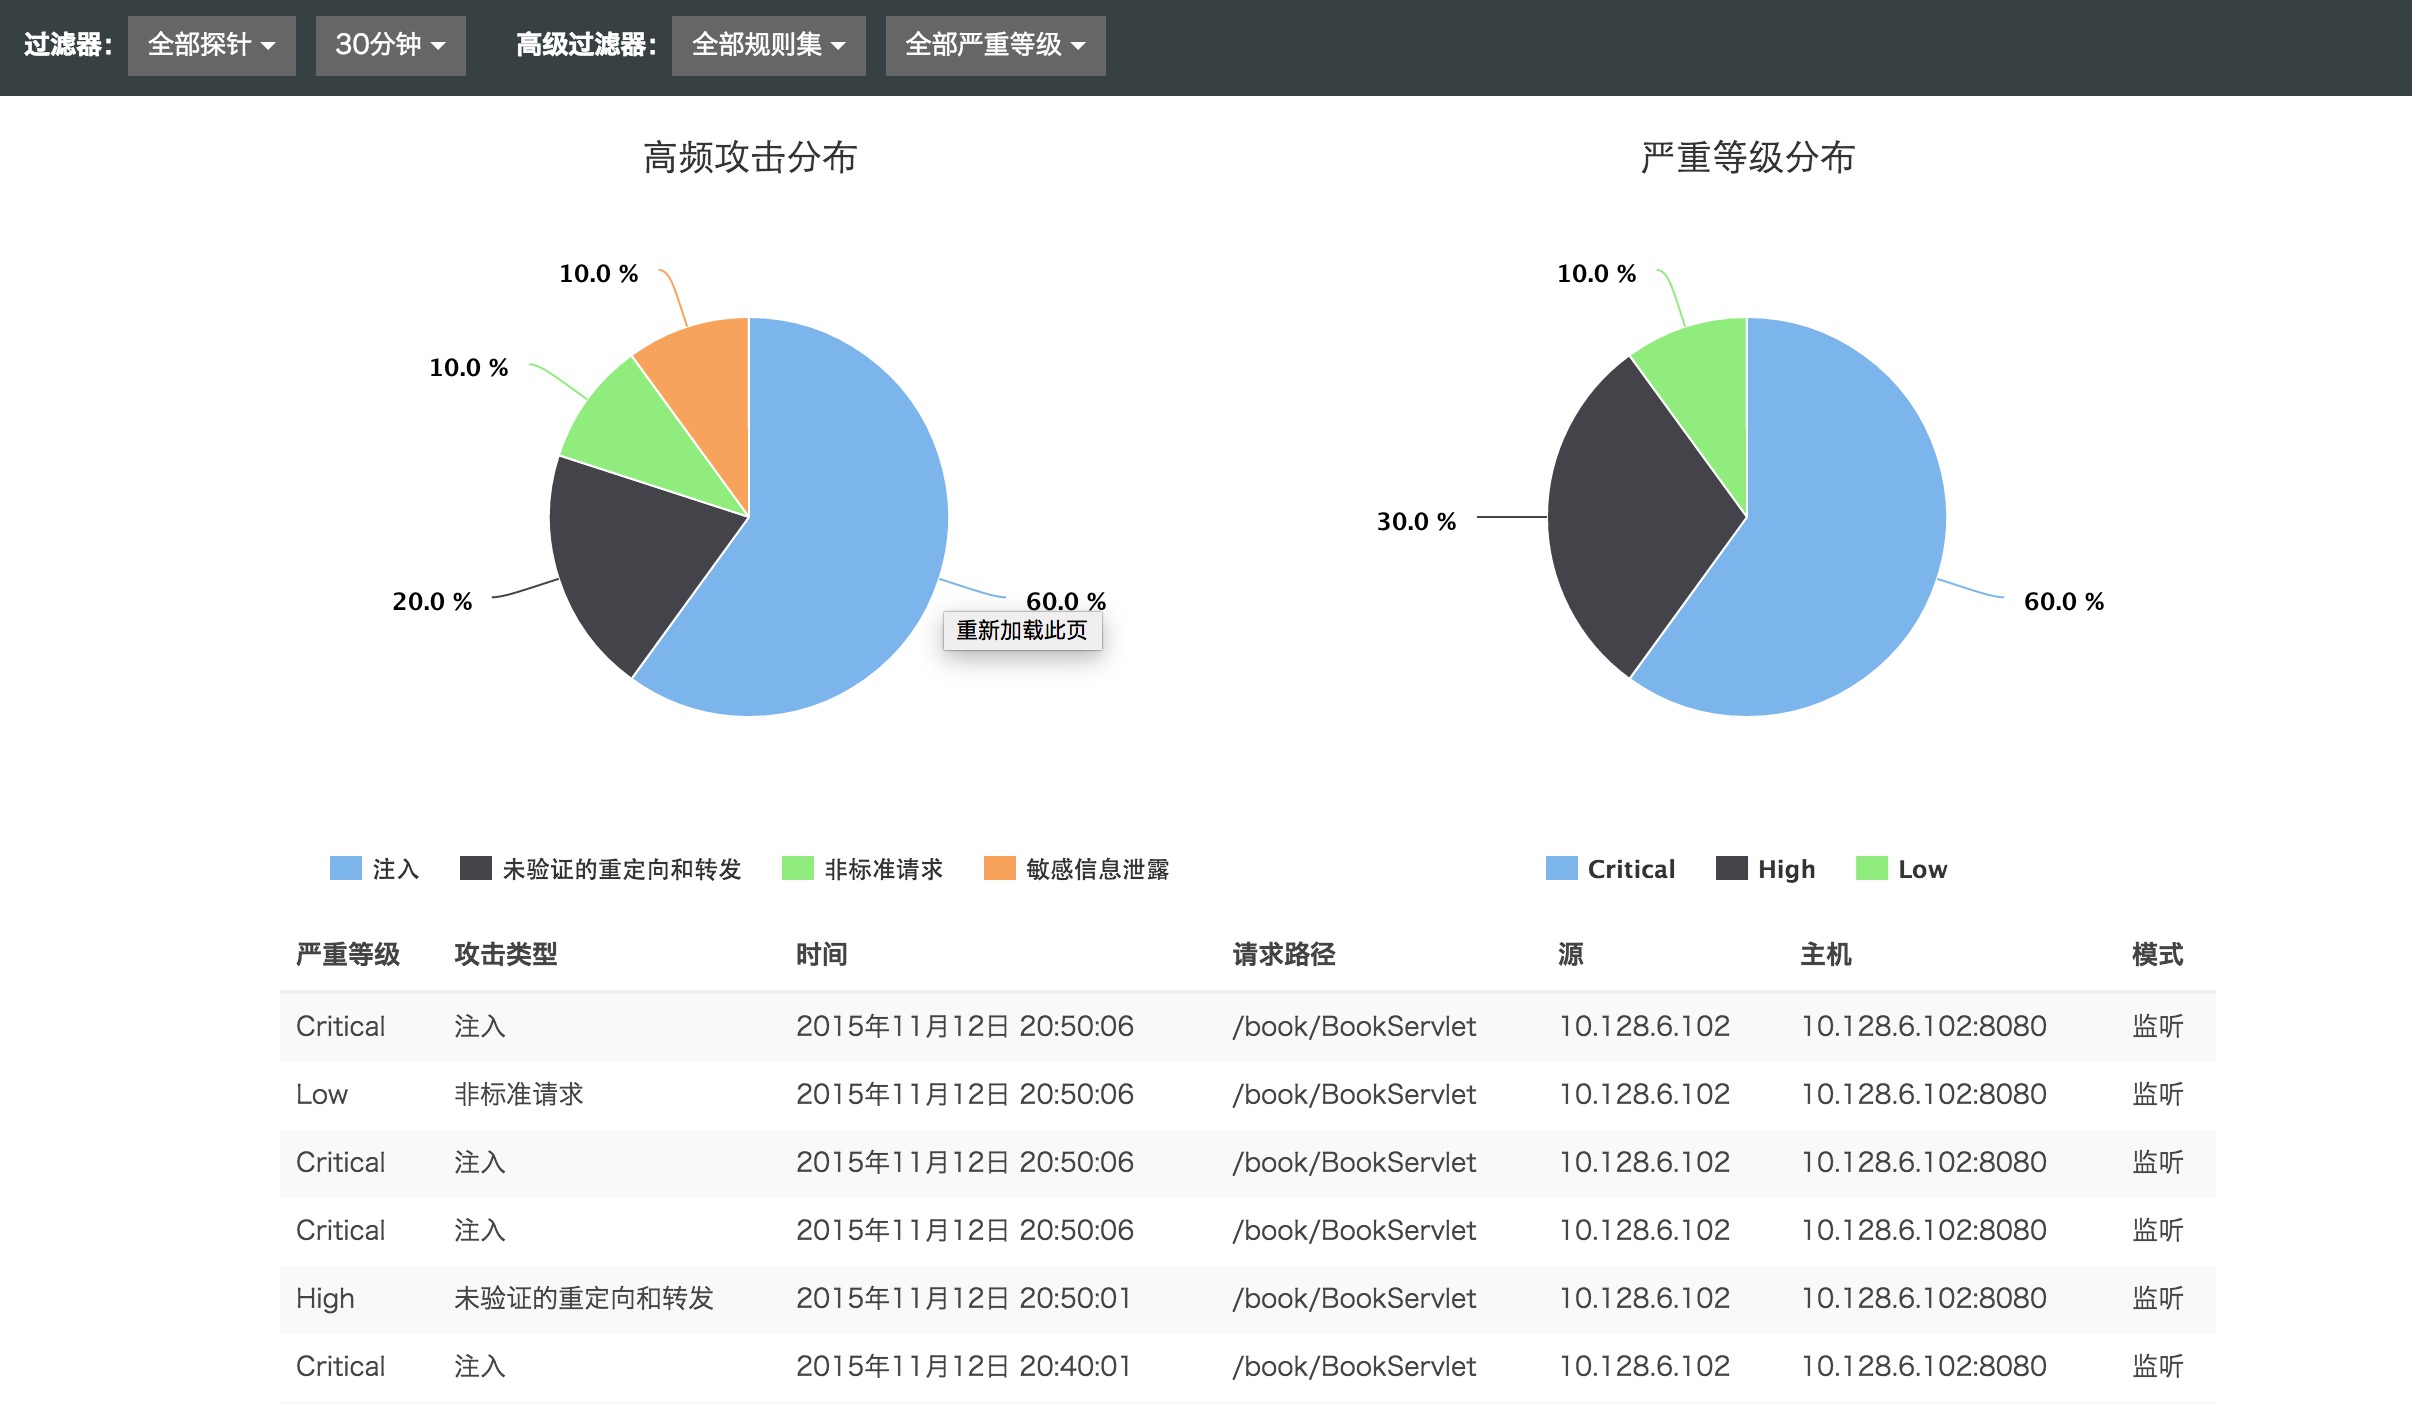Open the 全部探针 probe filter dropdown
The width and height of the screenshot is (2412, 1404).
coord(211,45)
